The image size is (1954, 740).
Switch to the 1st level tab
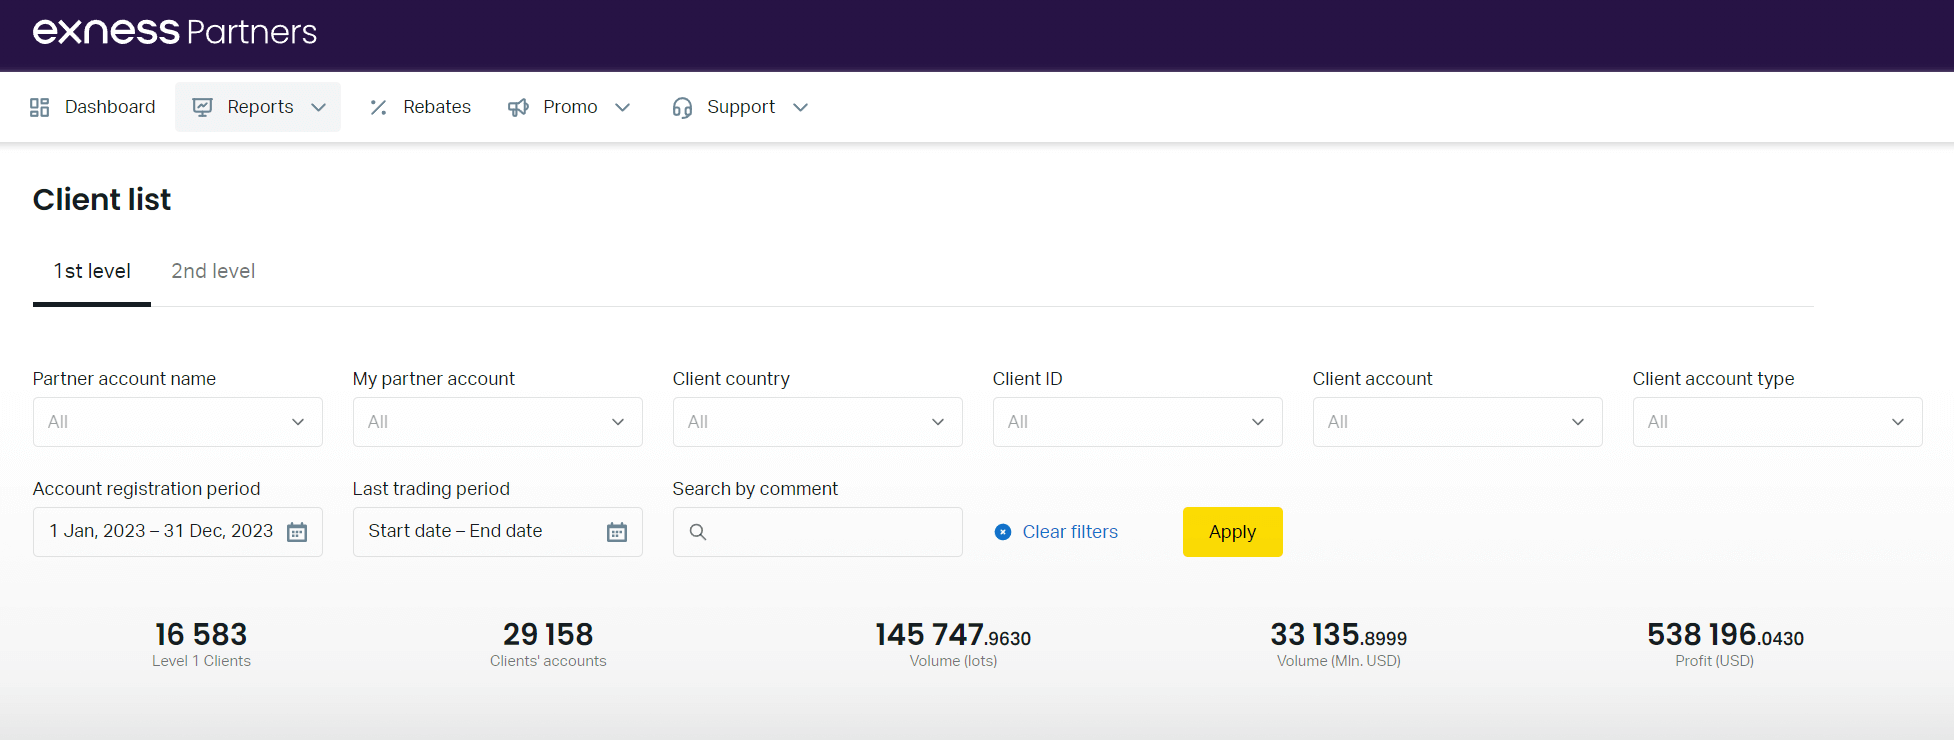pos(92,271)
